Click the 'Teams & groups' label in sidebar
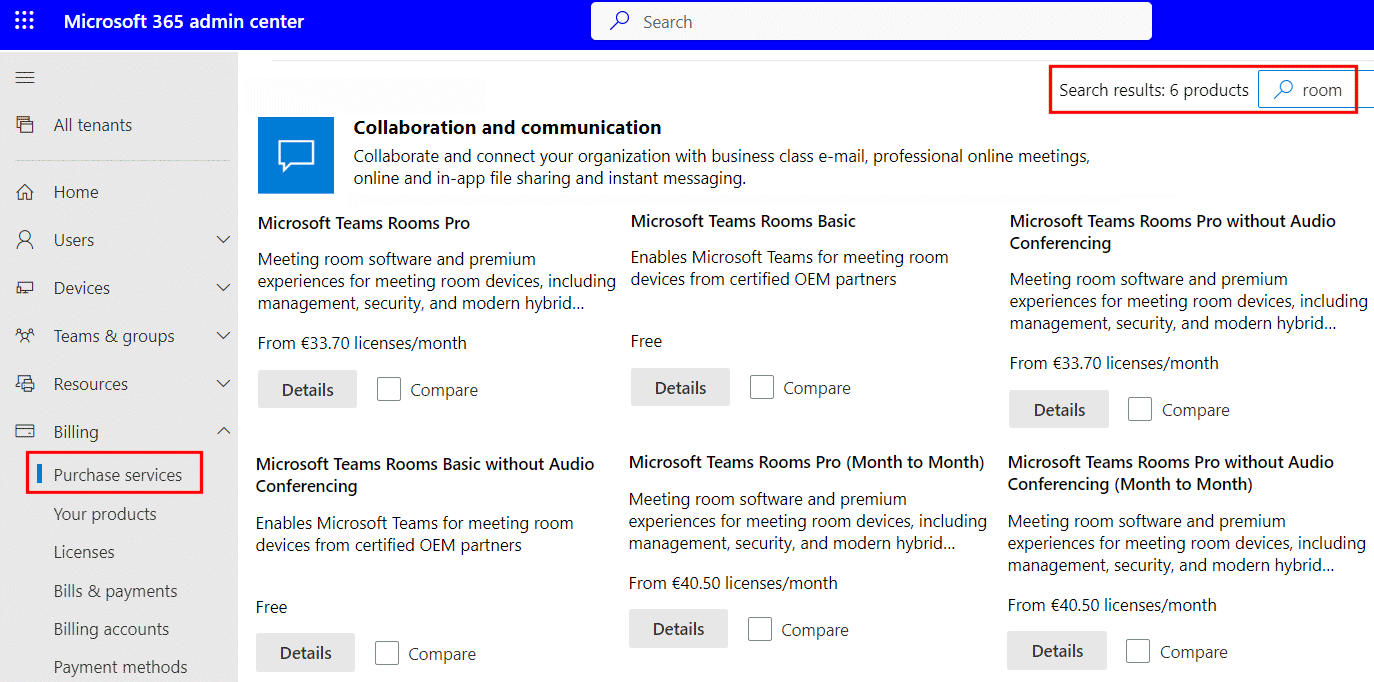The image size is (1374, 682). [x=114, y=336]
